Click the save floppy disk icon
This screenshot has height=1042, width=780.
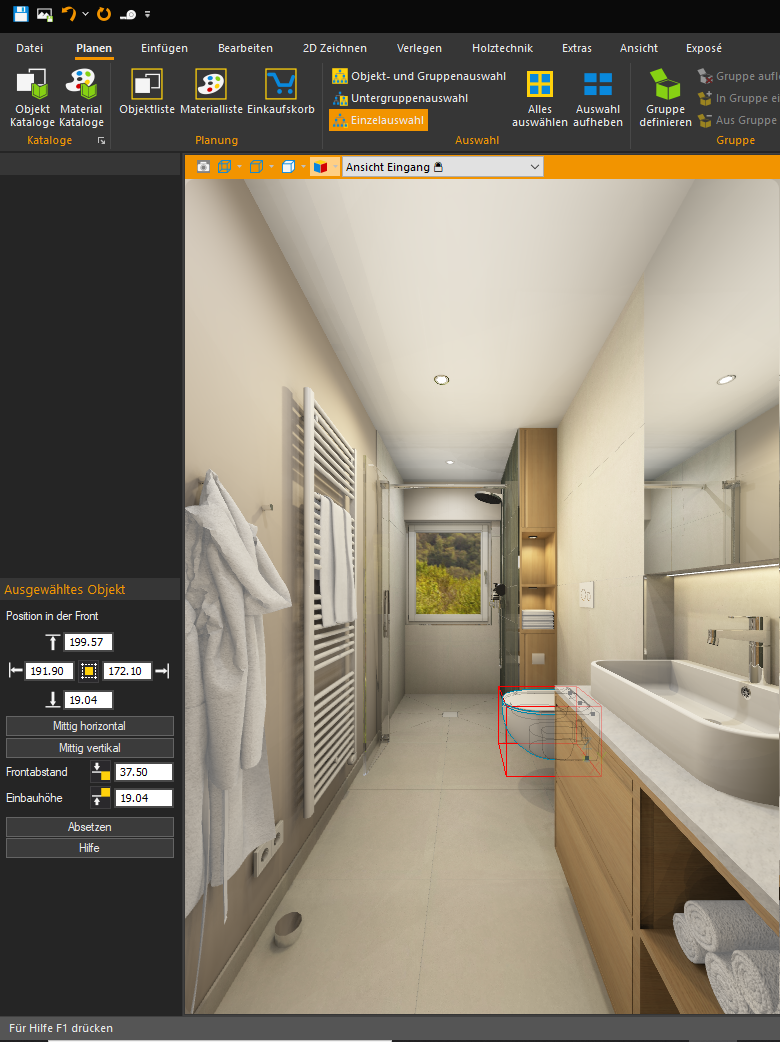coord(20,14)
